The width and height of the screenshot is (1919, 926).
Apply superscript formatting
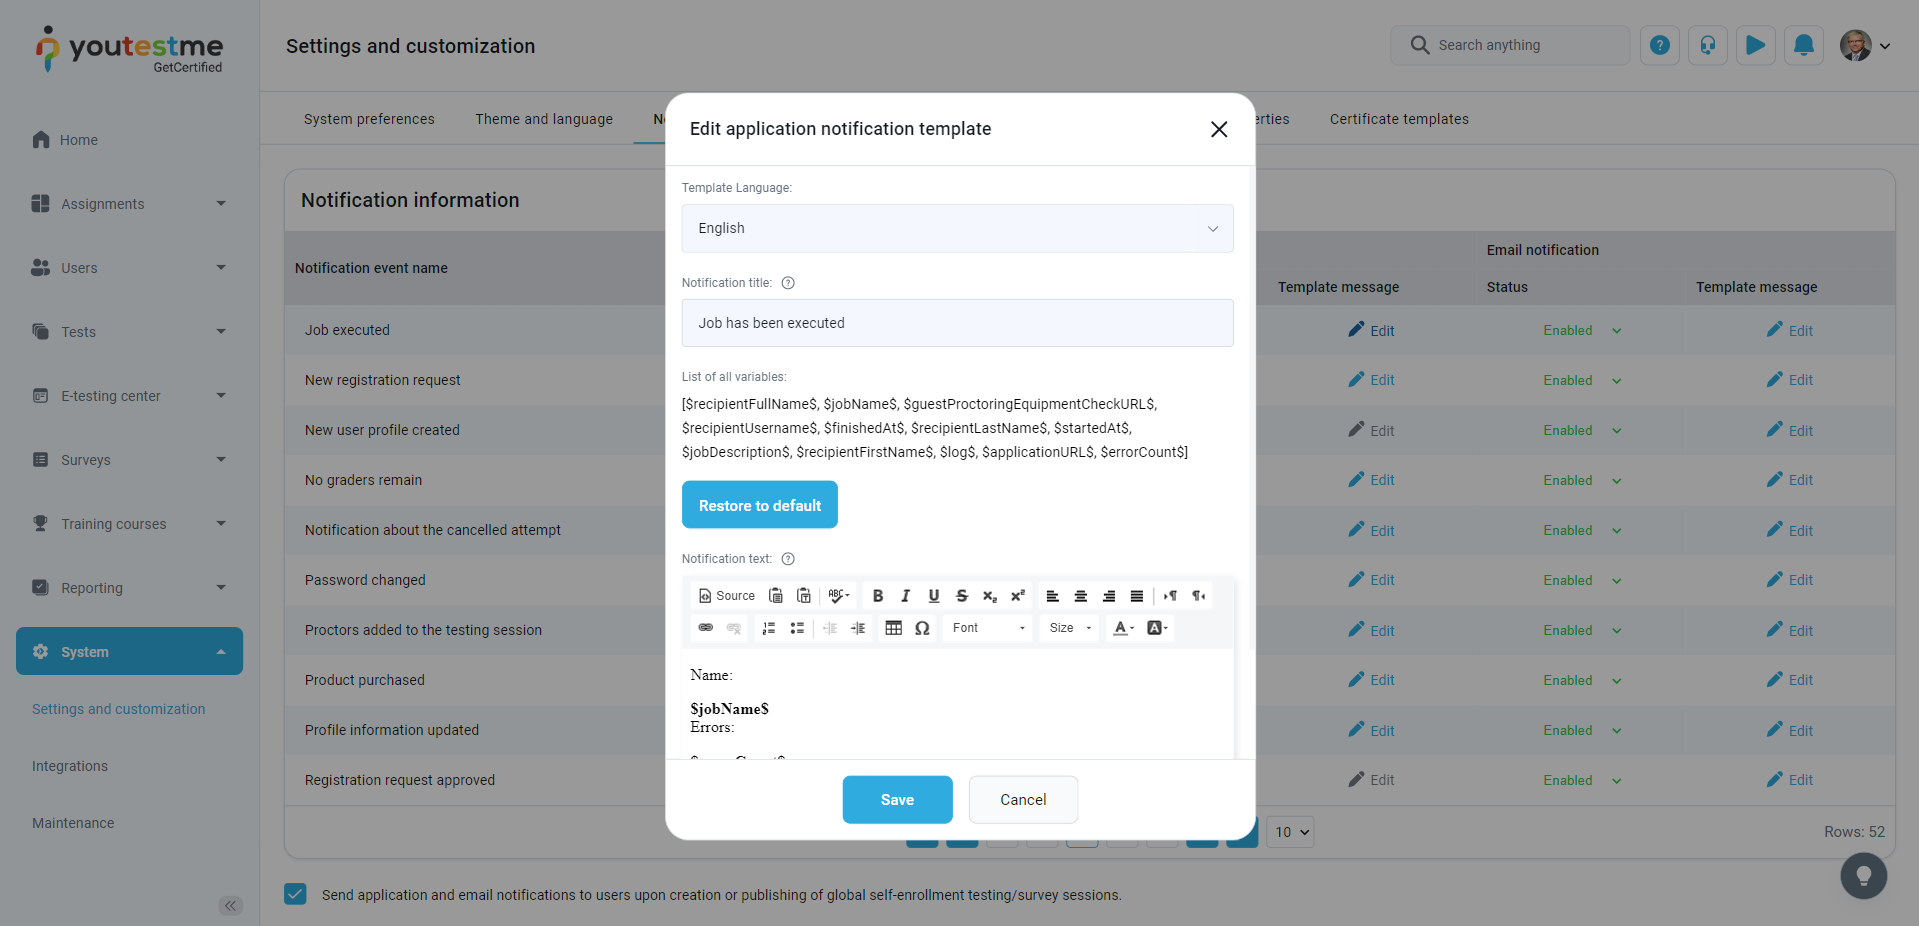pos(1018,596)
